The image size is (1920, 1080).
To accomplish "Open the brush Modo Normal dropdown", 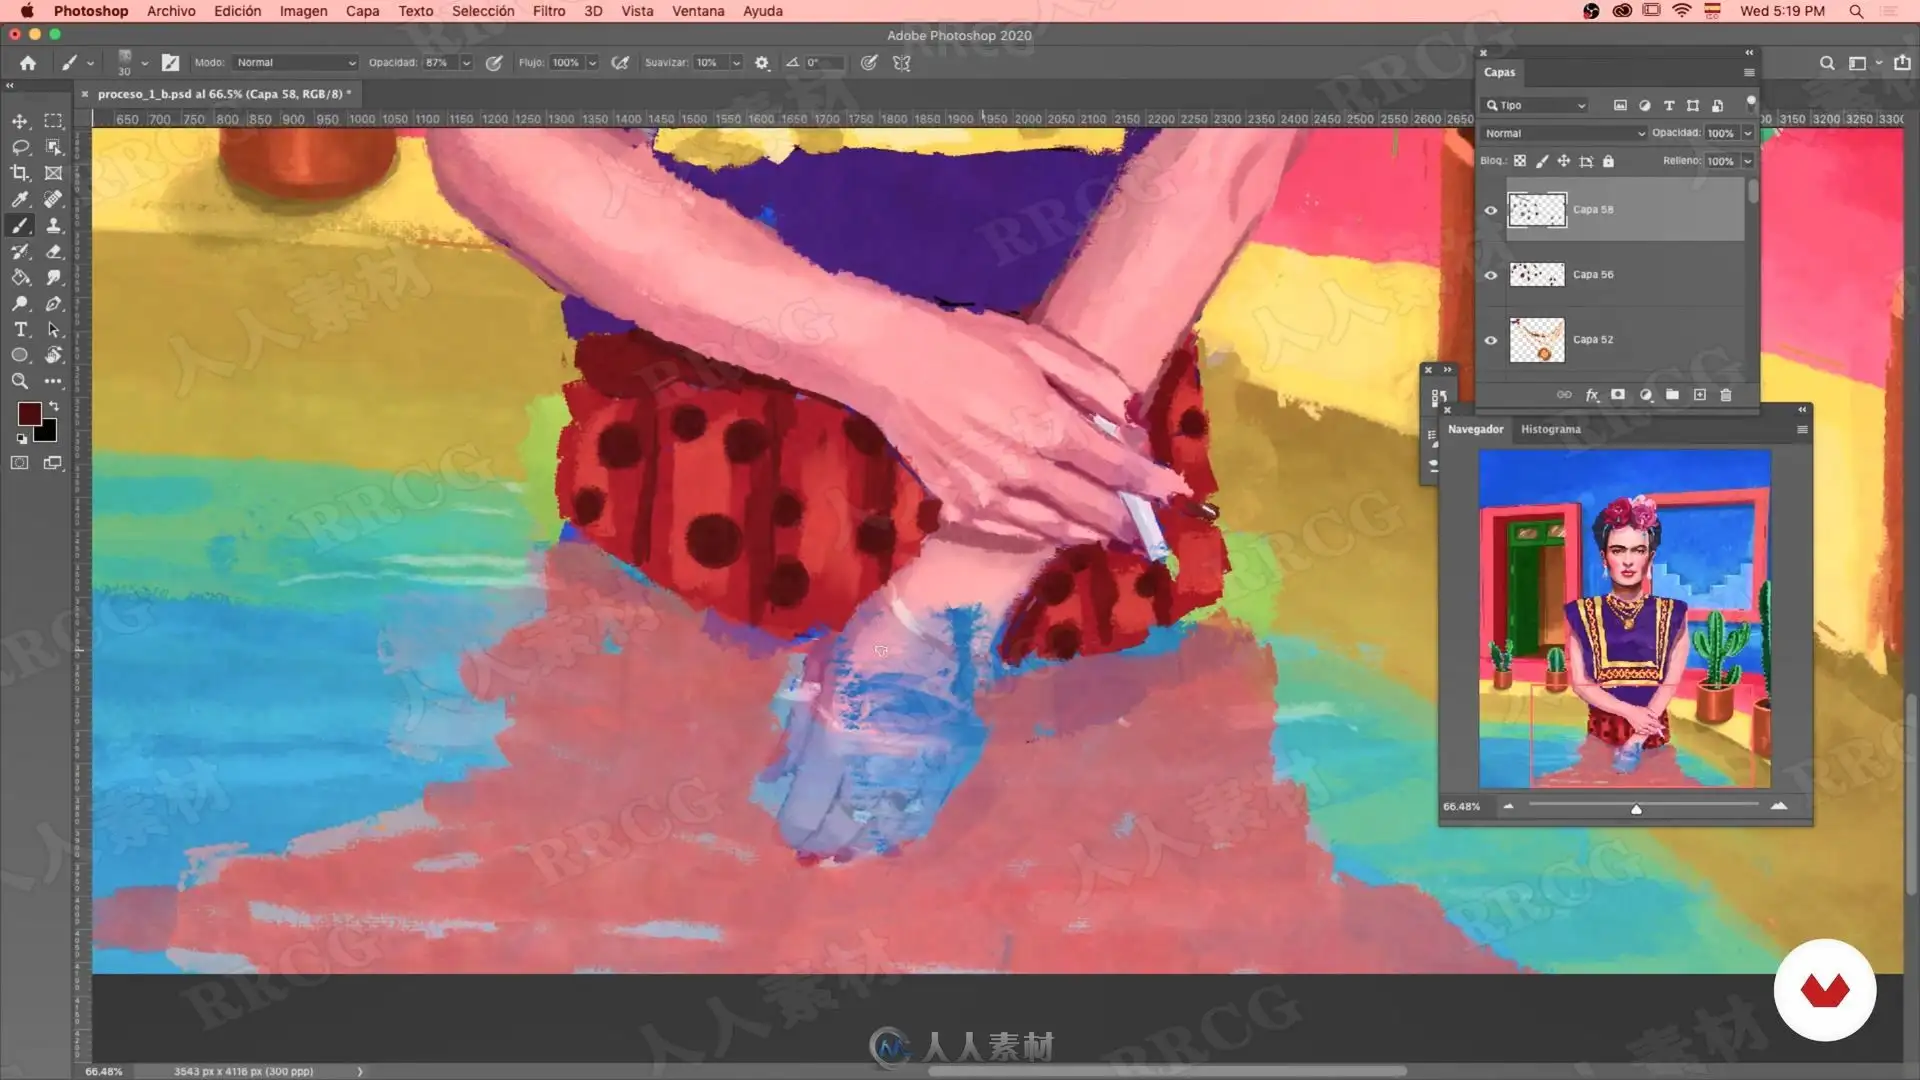I will [295, 62].
